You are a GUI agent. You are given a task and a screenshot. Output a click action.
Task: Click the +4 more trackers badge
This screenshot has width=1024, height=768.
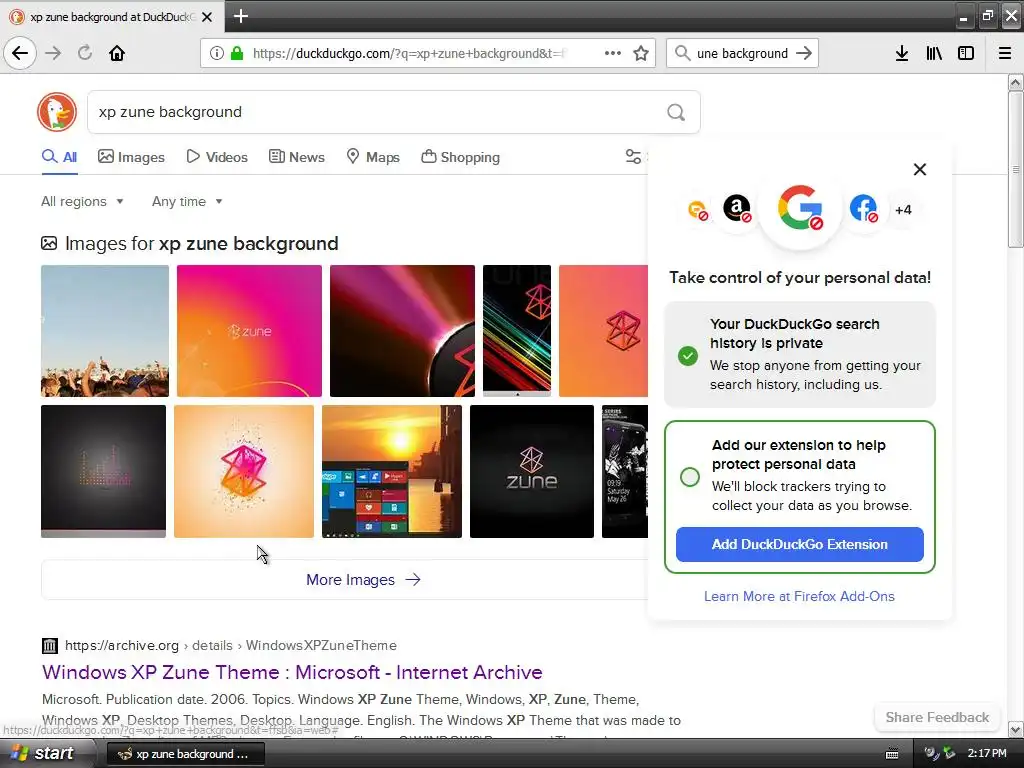click(903, 210)
